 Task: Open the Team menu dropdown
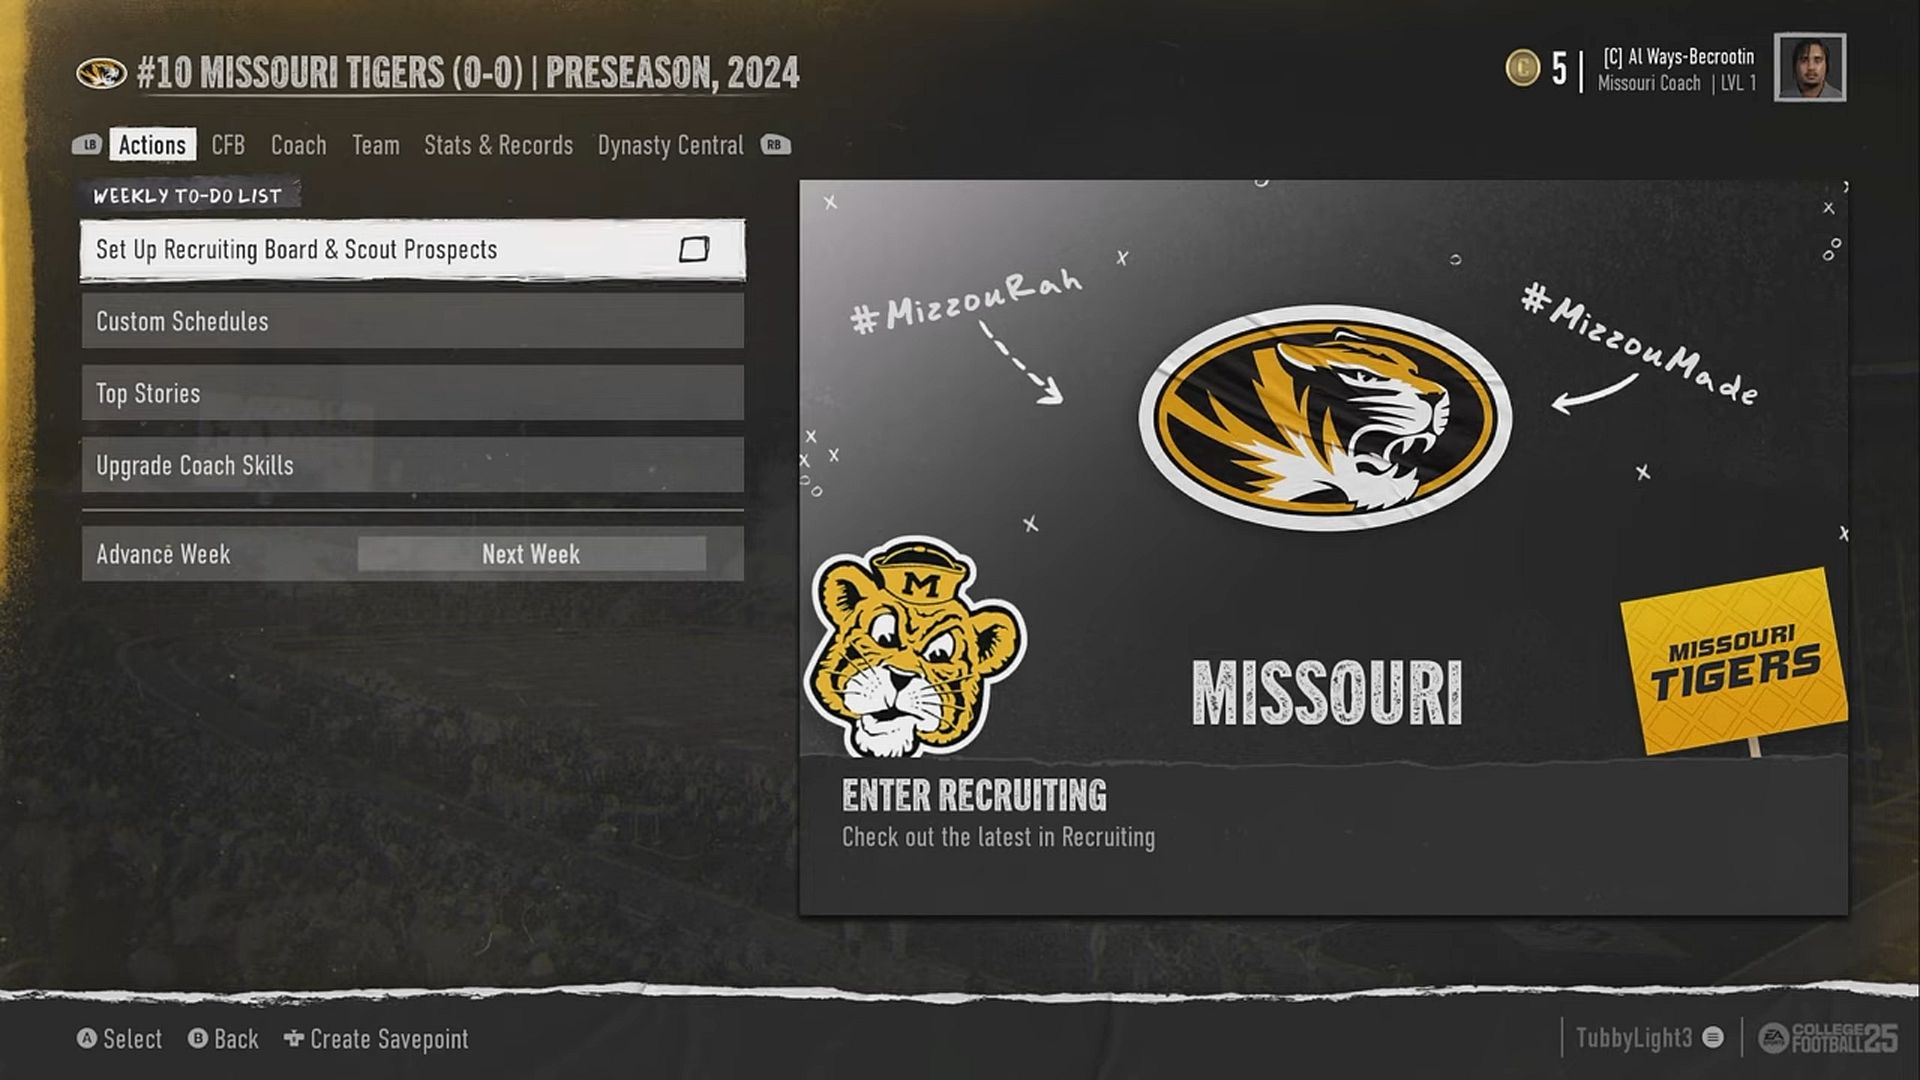tap(375, 145)
